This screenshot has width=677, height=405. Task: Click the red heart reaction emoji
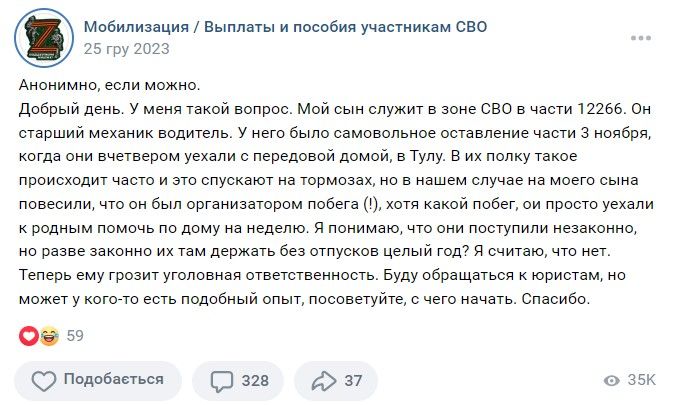point(28,336)
